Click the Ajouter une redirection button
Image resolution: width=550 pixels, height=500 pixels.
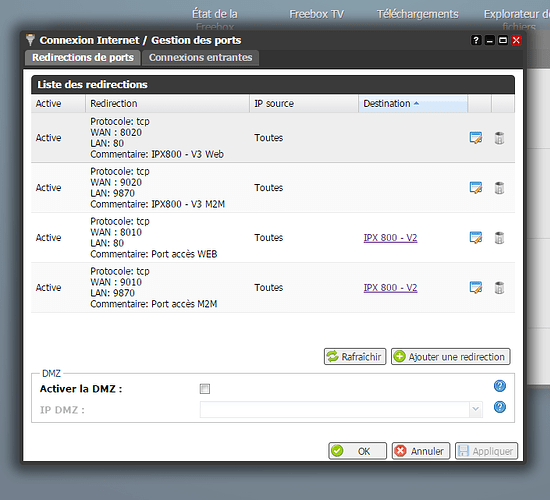click(450, 356)
